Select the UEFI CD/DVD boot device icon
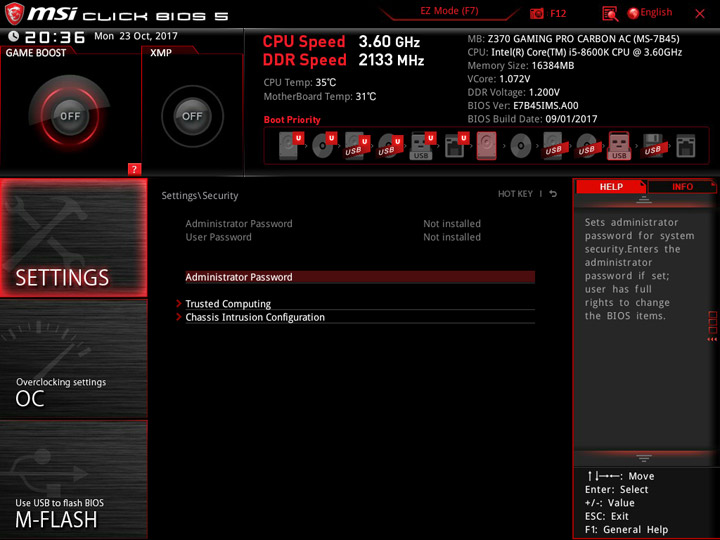Viewport: 720px width, 540px height. (x=324, y=146)
